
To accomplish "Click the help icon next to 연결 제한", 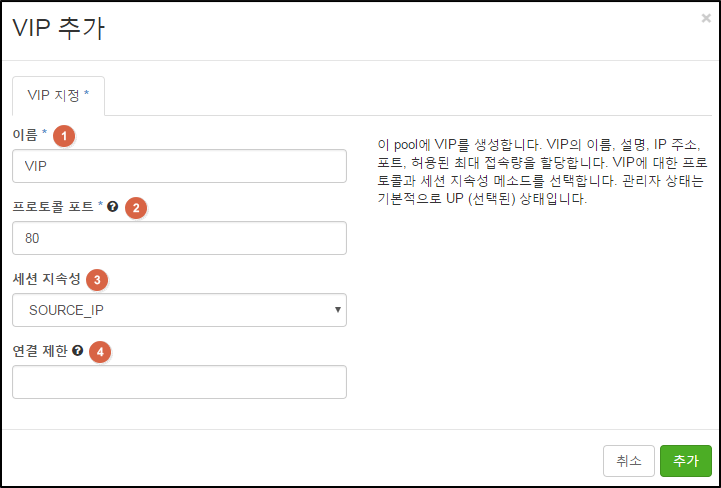I will coord(78,350).
